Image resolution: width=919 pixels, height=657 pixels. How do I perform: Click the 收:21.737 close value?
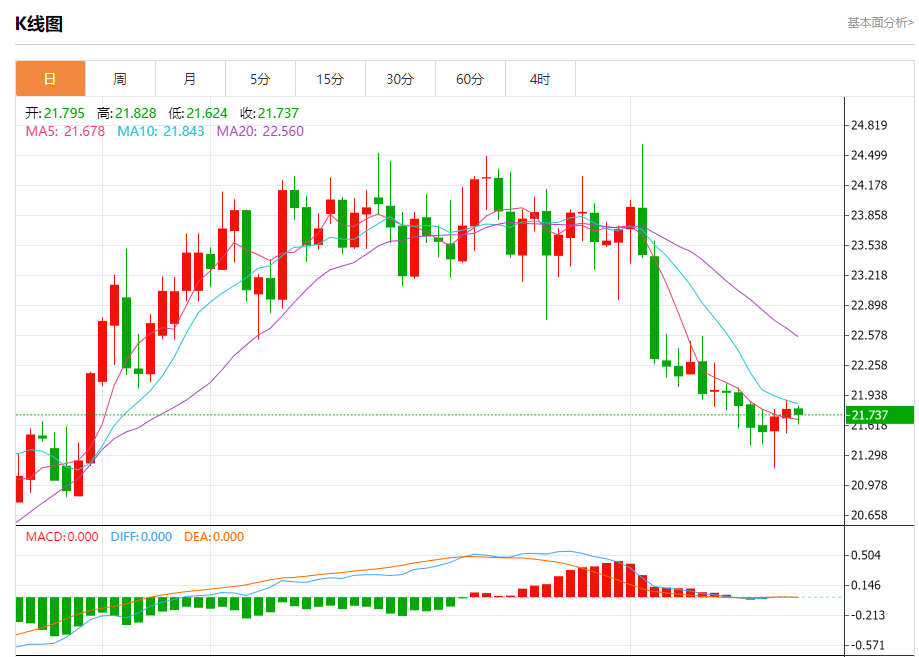click(x=270, y=113)
